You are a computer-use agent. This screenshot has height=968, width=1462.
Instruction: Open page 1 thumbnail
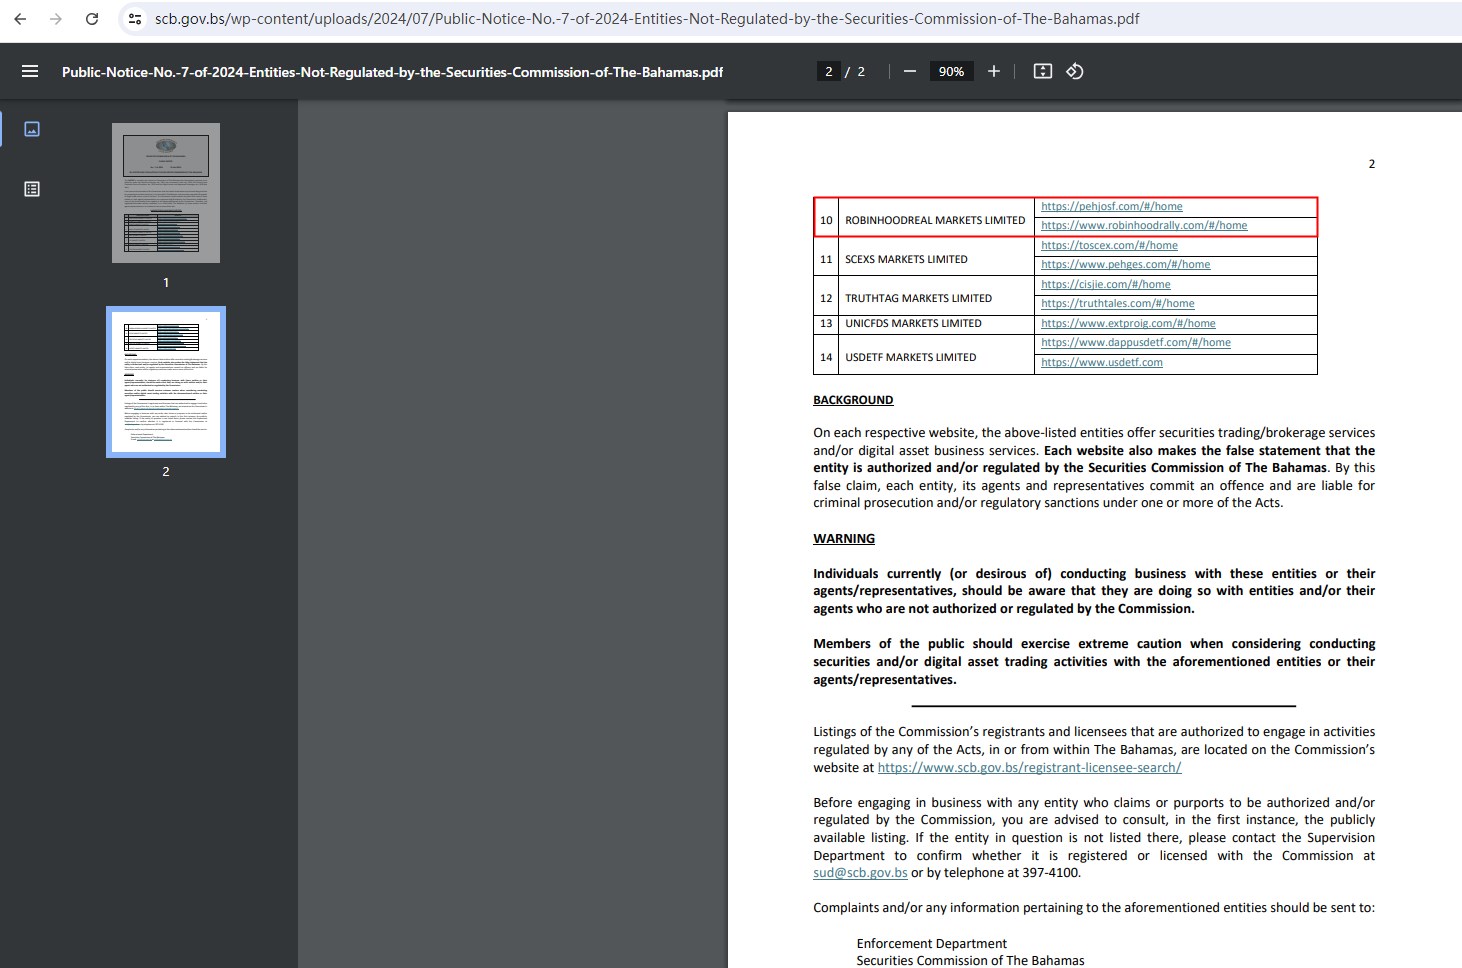[166, 193]
